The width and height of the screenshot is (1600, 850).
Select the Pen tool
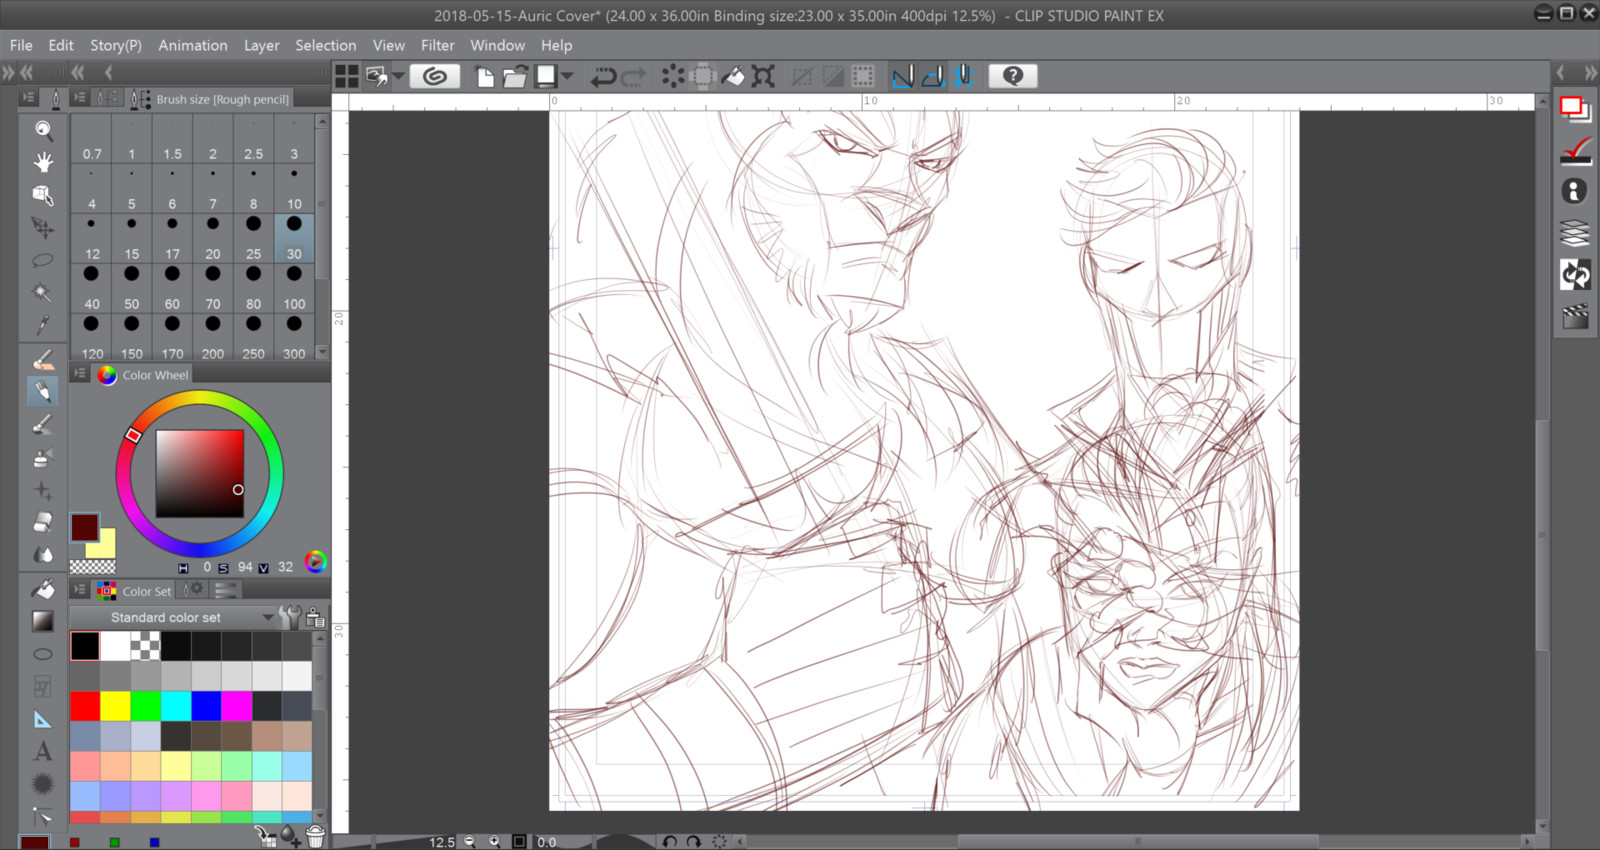click(43, 359)
